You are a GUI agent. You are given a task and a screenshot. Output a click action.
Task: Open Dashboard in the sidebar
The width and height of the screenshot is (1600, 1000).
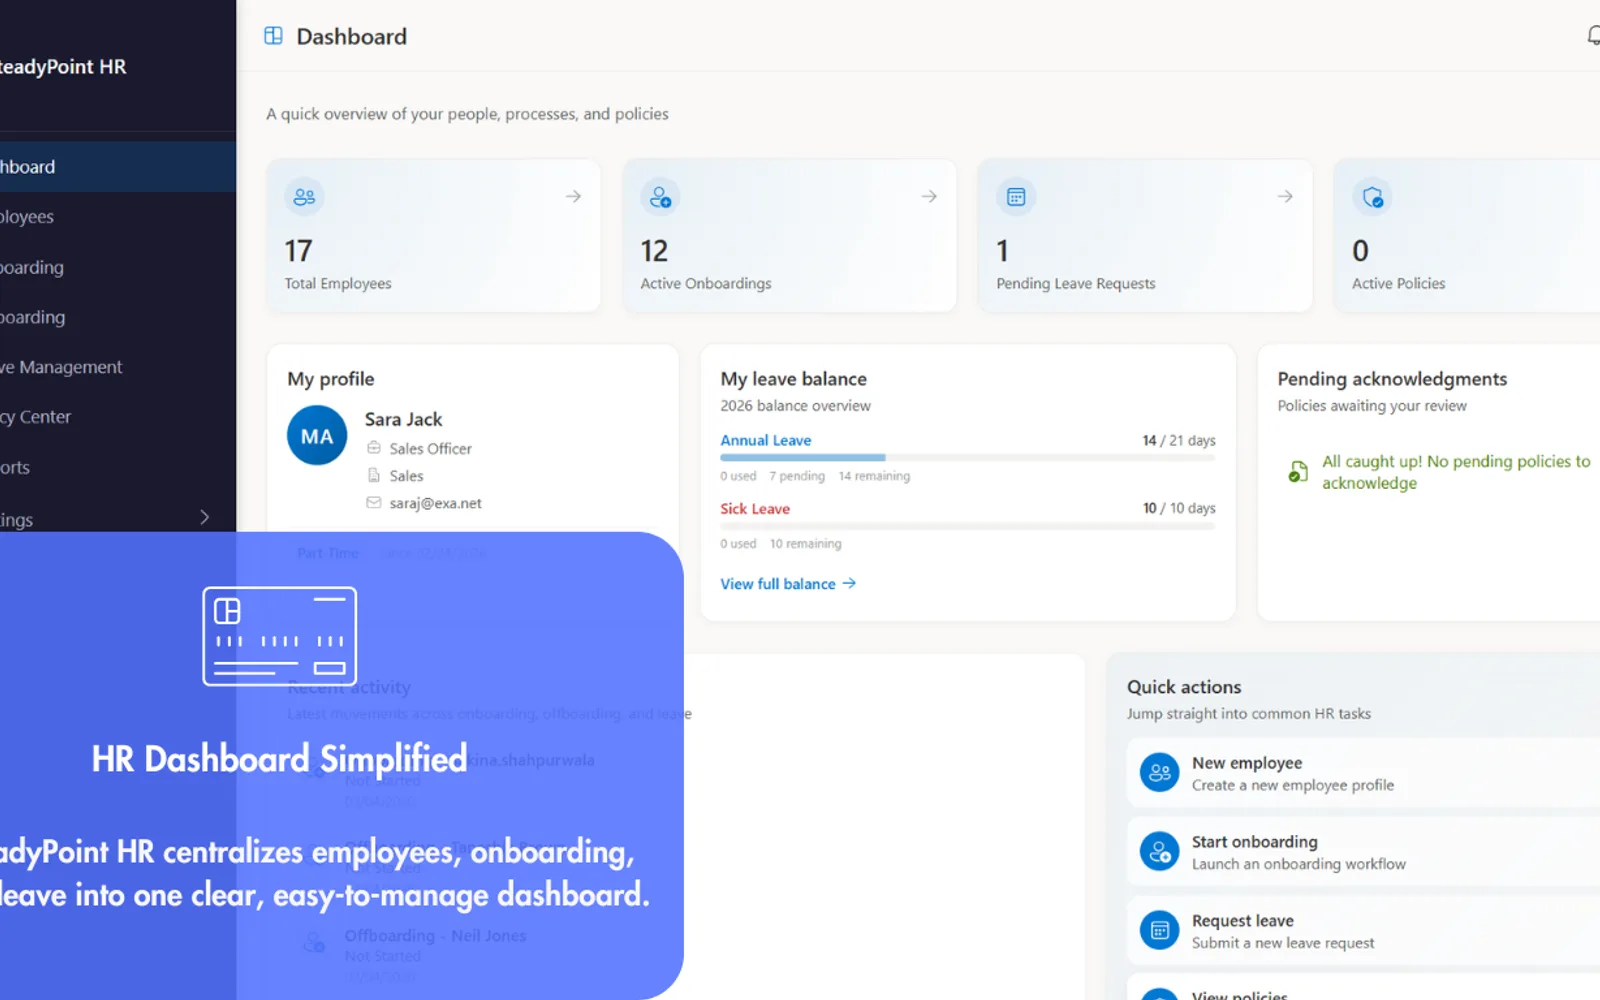coord(118,166)
